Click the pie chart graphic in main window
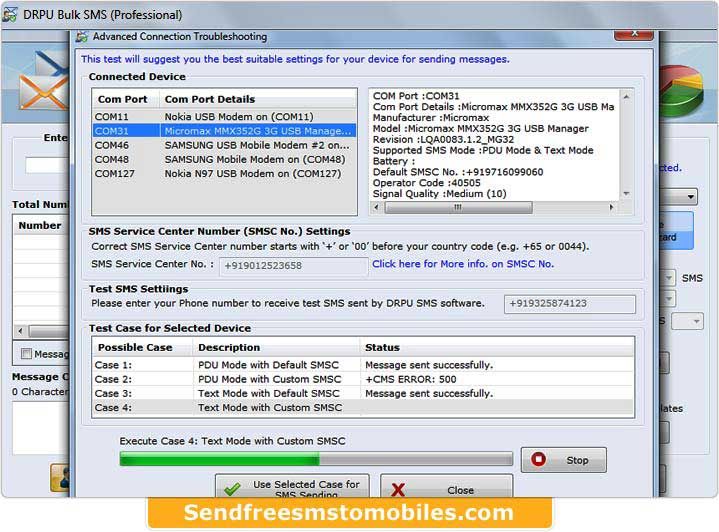This screenshot has width=719, height=532. tap(681, 91)
